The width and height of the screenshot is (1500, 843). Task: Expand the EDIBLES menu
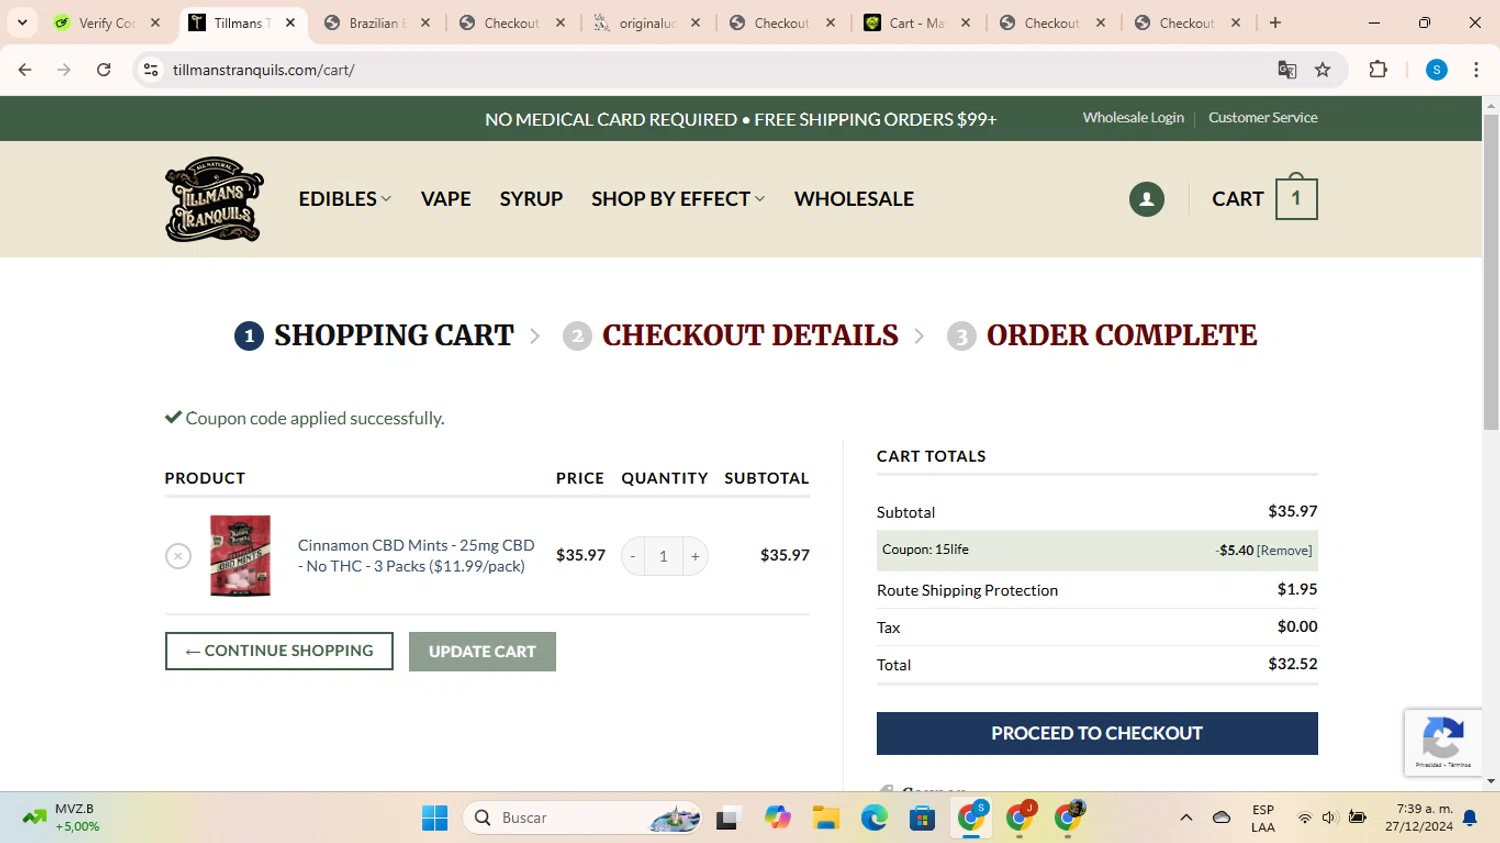(345, 199)
